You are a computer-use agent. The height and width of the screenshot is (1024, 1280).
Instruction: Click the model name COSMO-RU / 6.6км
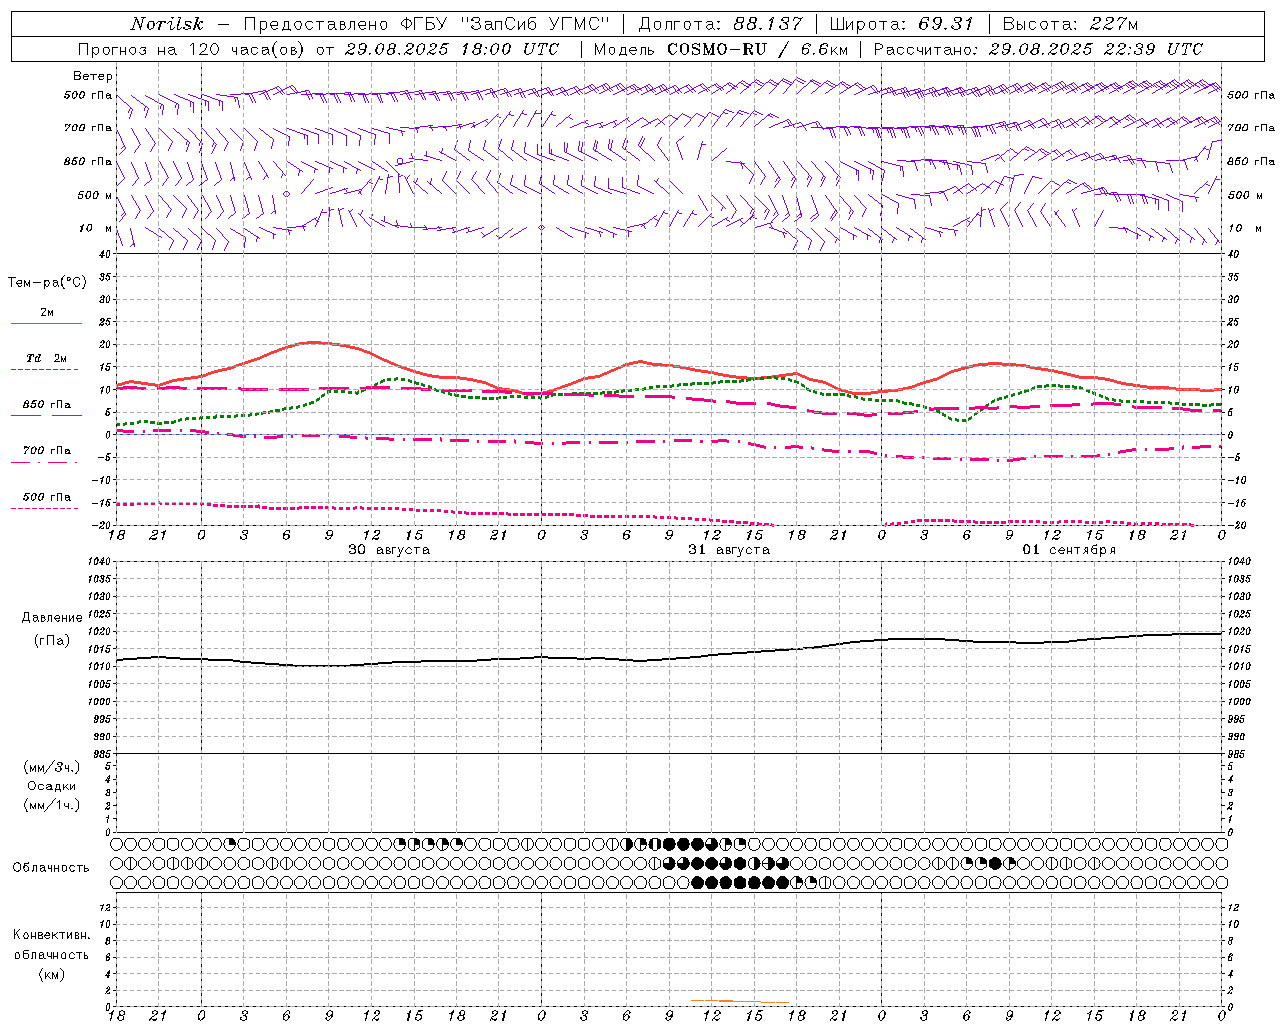click(757, 49)
